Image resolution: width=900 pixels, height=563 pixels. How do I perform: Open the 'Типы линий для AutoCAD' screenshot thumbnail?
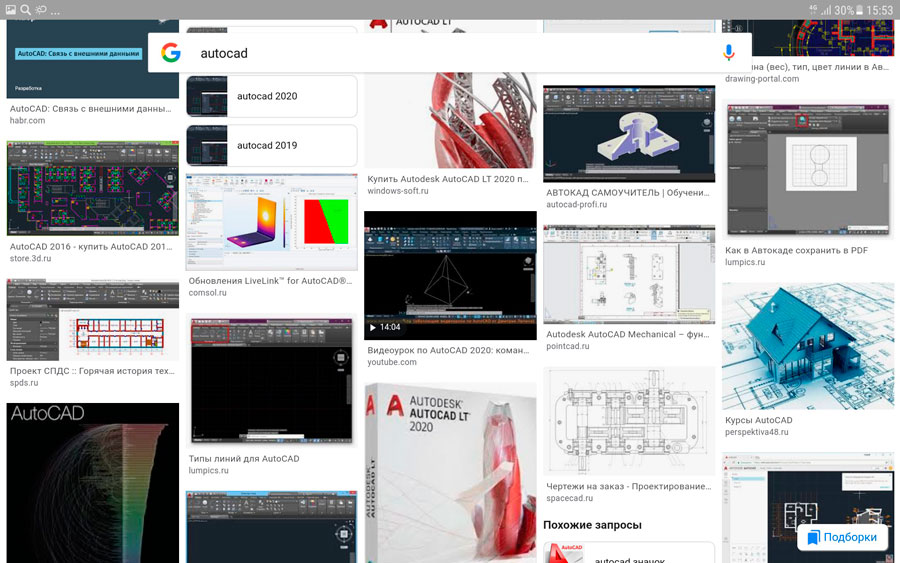pyautogui.click(x=271, y=381)
